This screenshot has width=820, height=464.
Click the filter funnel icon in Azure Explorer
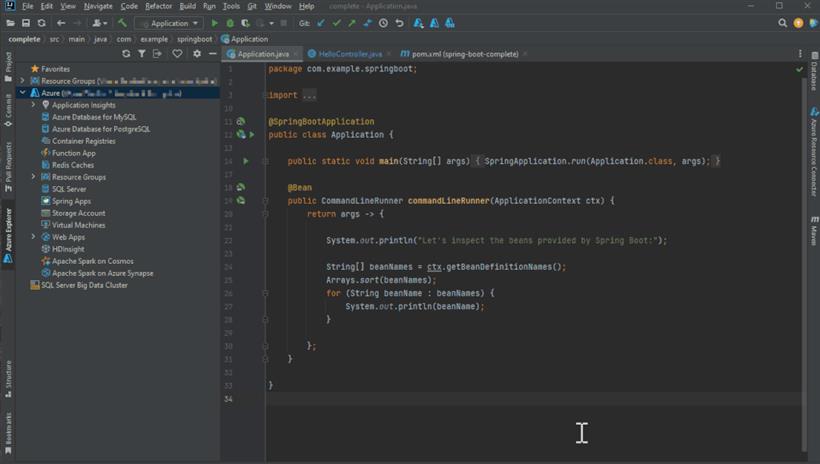click(142, 53)
